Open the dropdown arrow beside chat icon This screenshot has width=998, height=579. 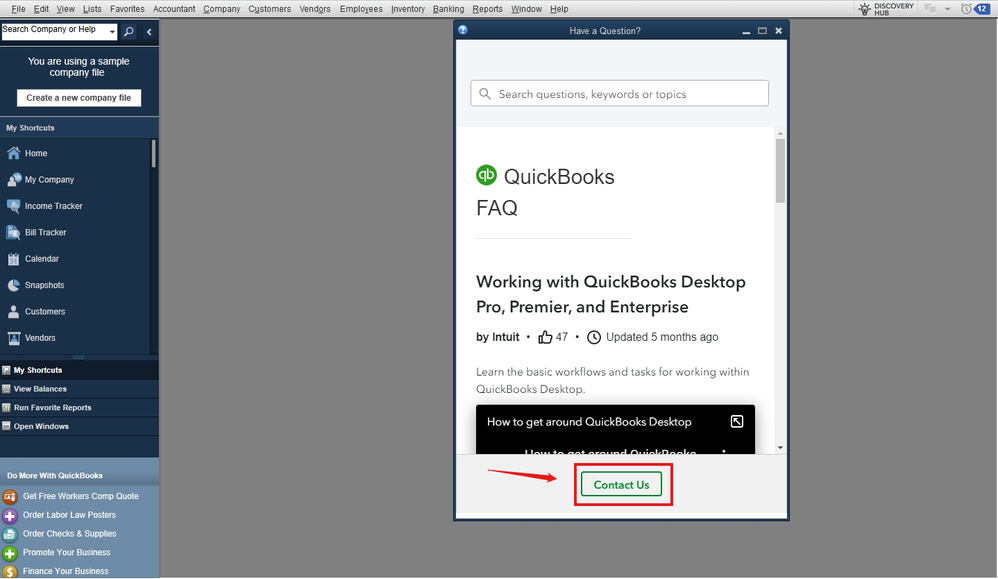point(947,9)
